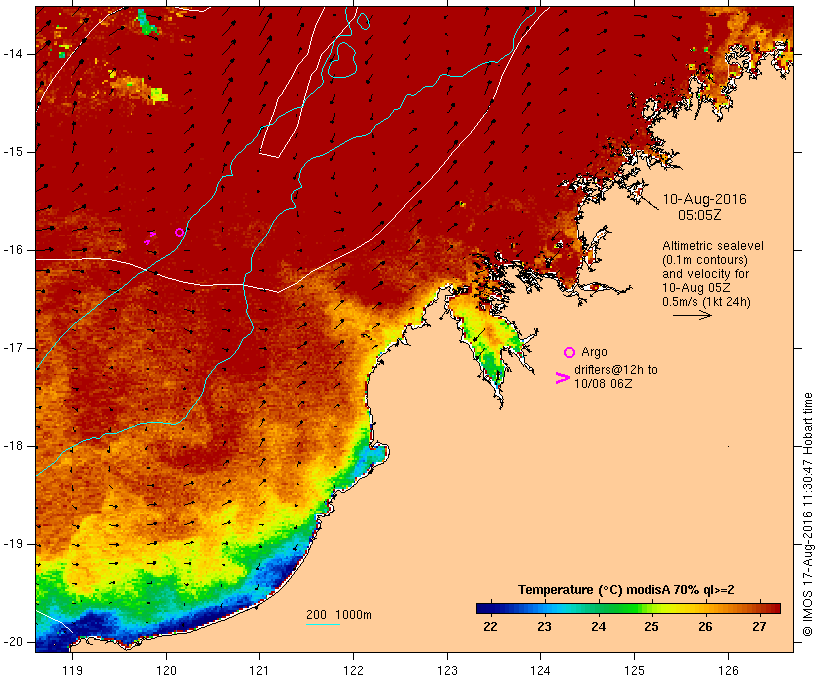
Task: Click the latitude axis label -19
Action: (13, 544)
